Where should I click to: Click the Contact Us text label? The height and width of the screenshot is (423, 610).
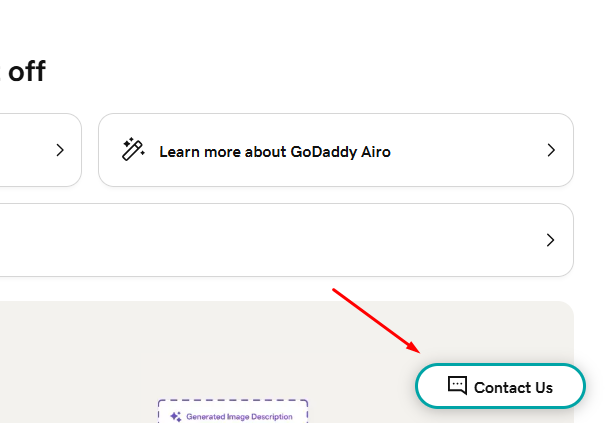click(513, 387)
